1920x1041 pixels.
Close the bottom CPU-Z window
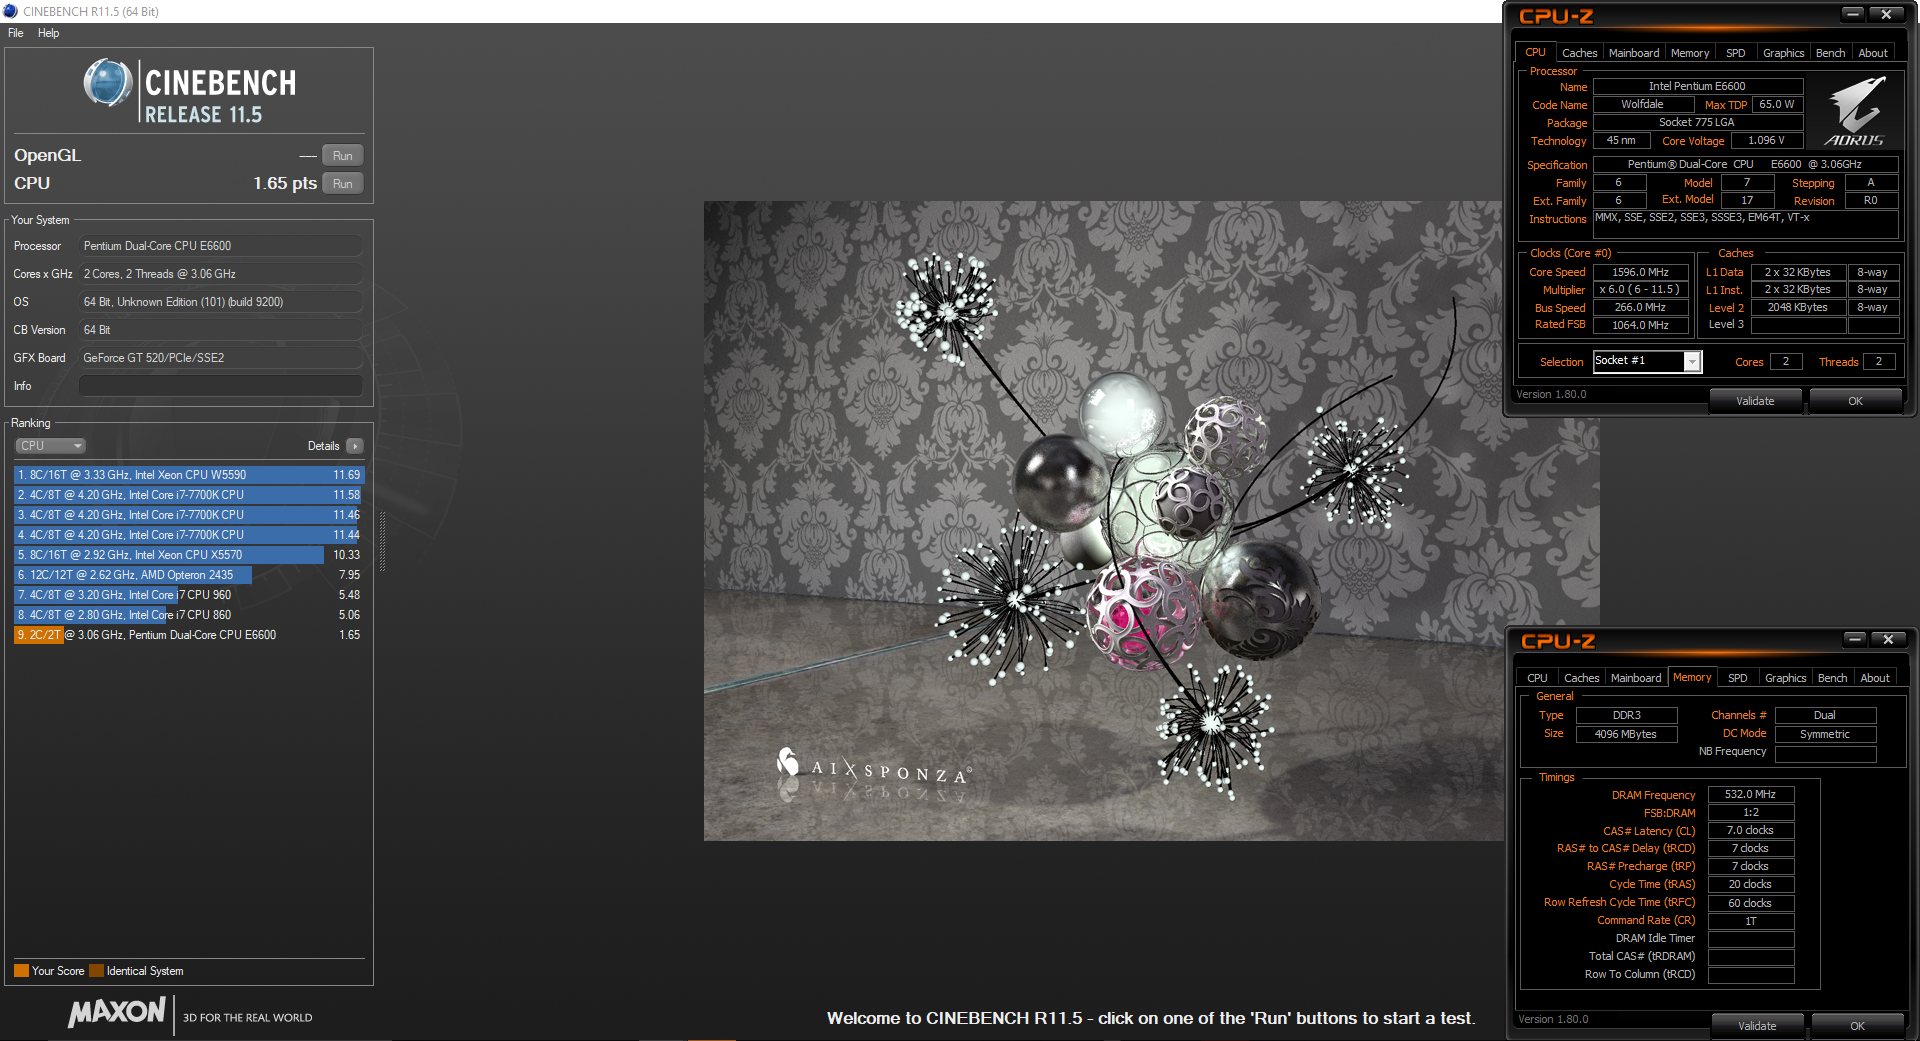pyautogui.click(x=1888, y=639)
